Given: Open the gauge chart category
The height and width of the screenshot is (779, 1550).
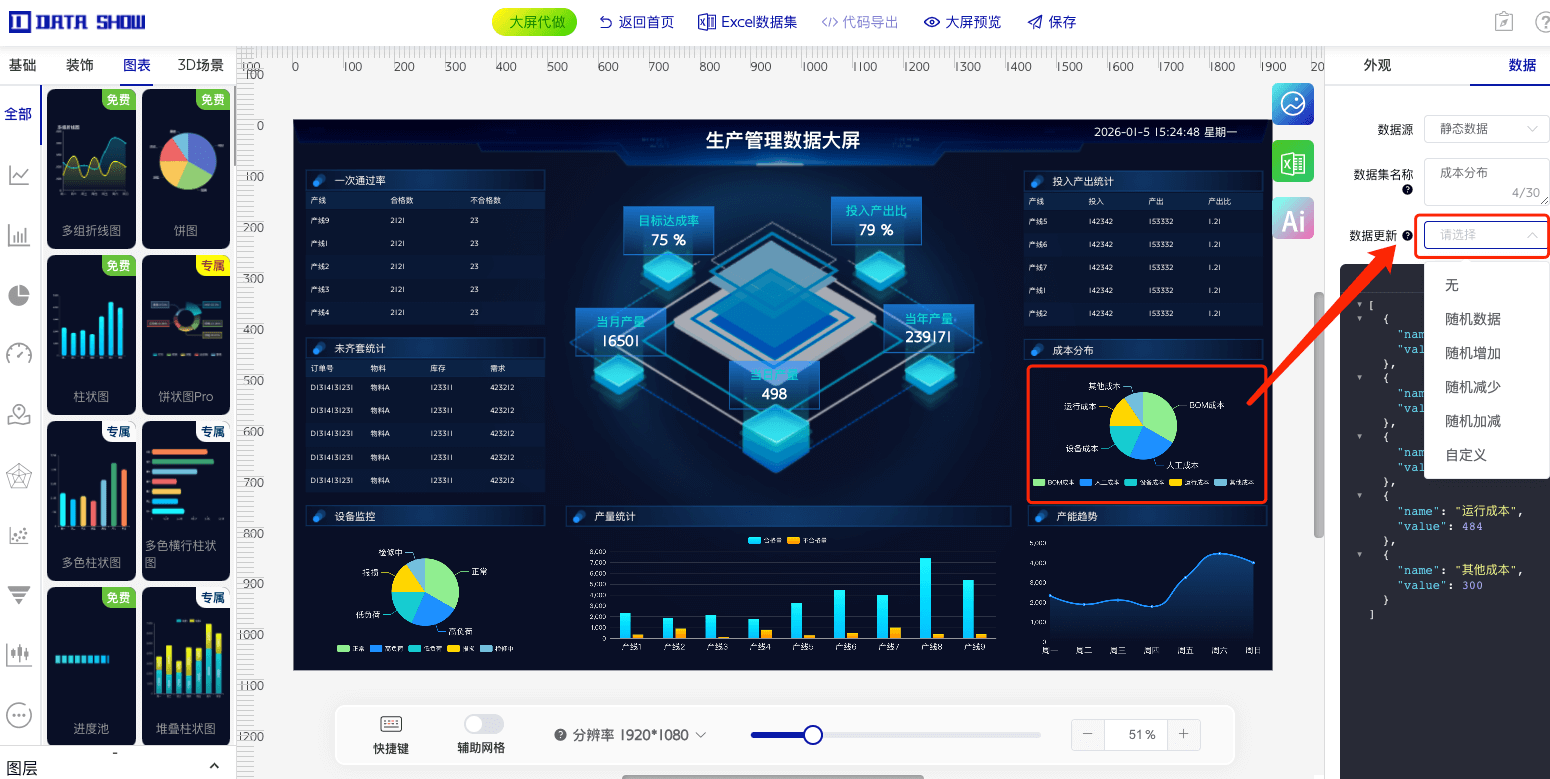Looking at the screenshot, I should tap(19, 354).
